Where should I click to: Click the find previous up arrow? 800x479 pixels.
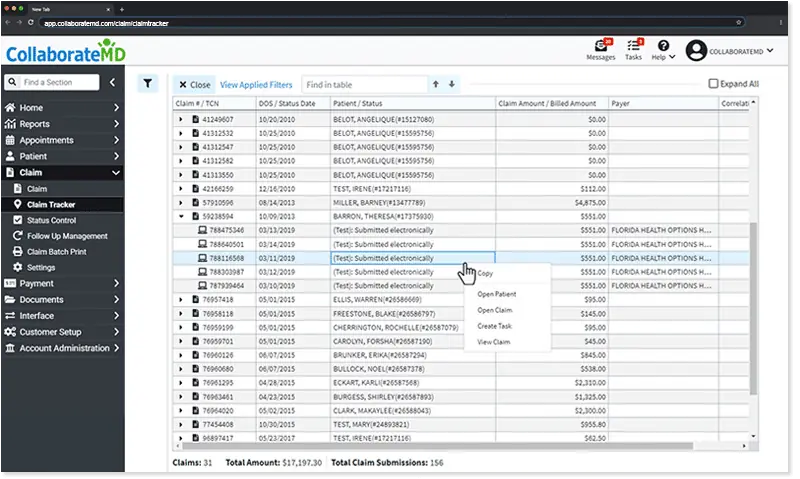coord(435,85)
